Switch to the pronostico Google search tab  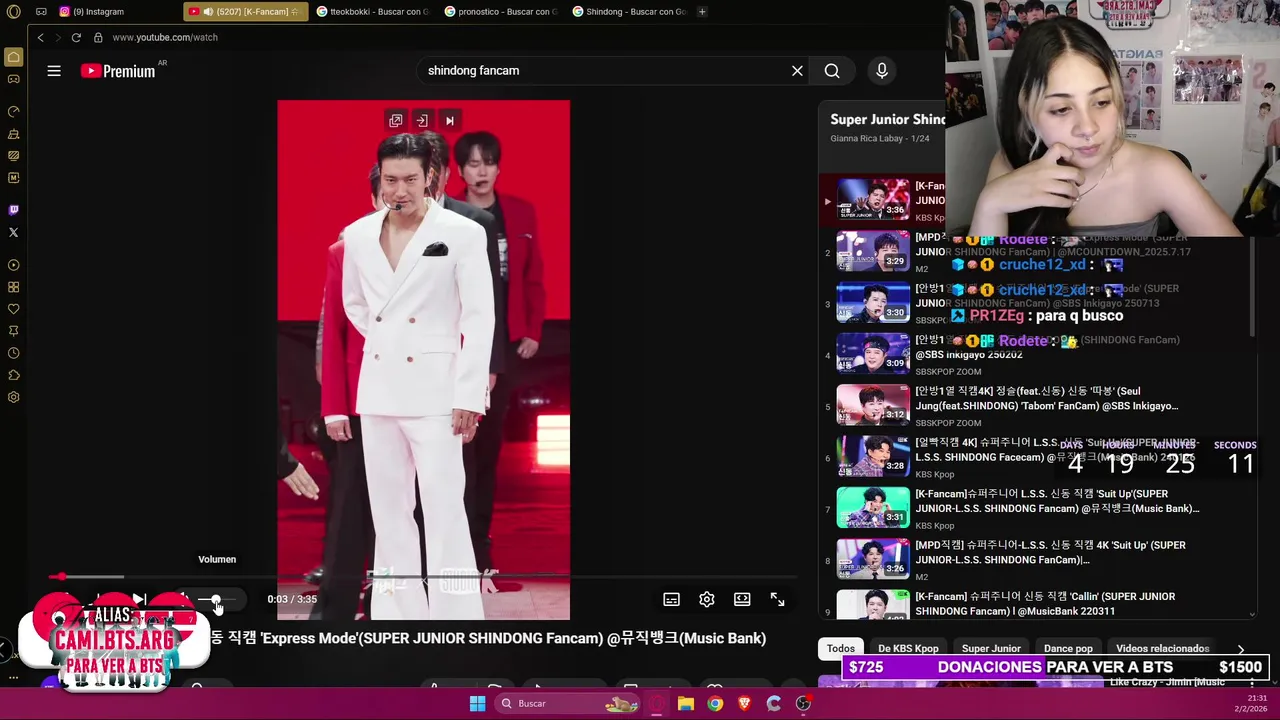(500, 12)
